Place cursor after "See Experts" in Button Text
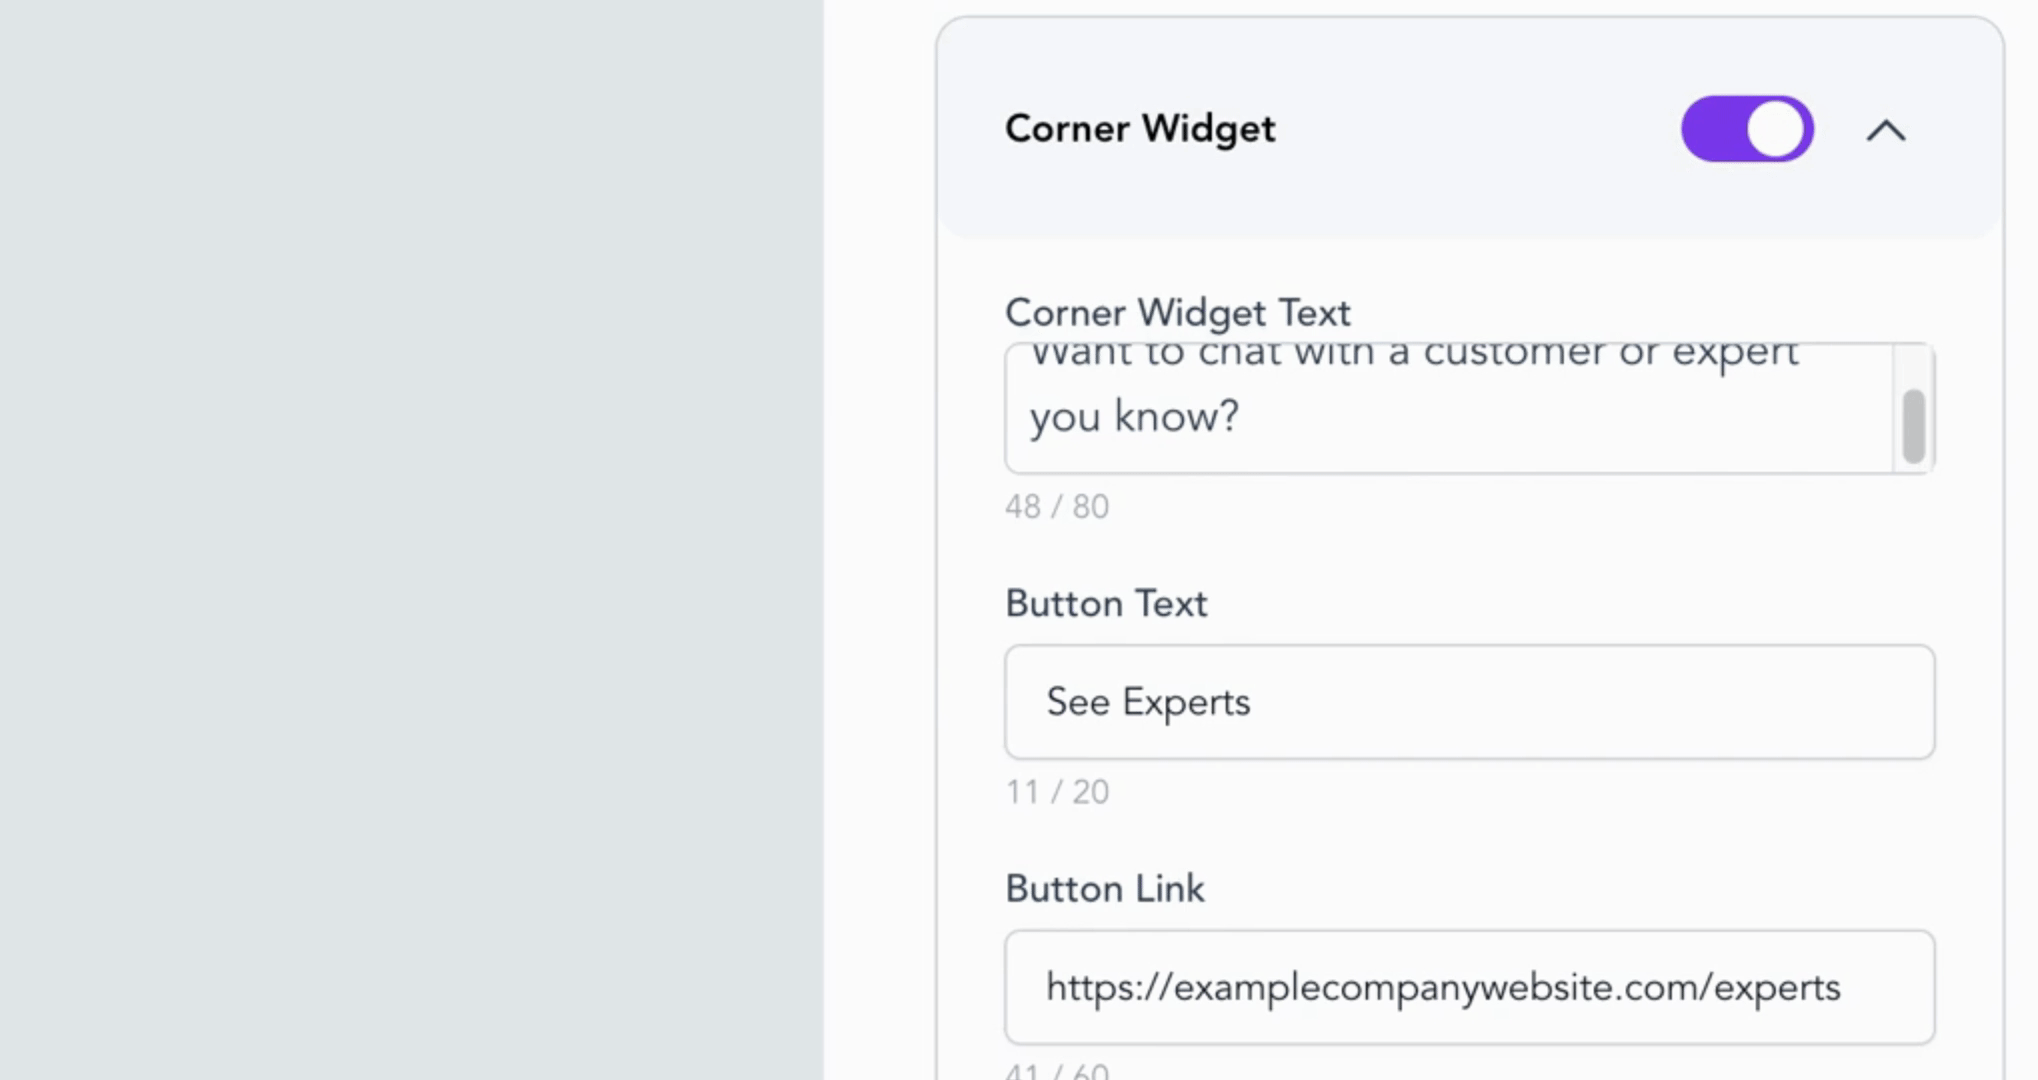2038x1080 pixels. (x=1253, y=702)
